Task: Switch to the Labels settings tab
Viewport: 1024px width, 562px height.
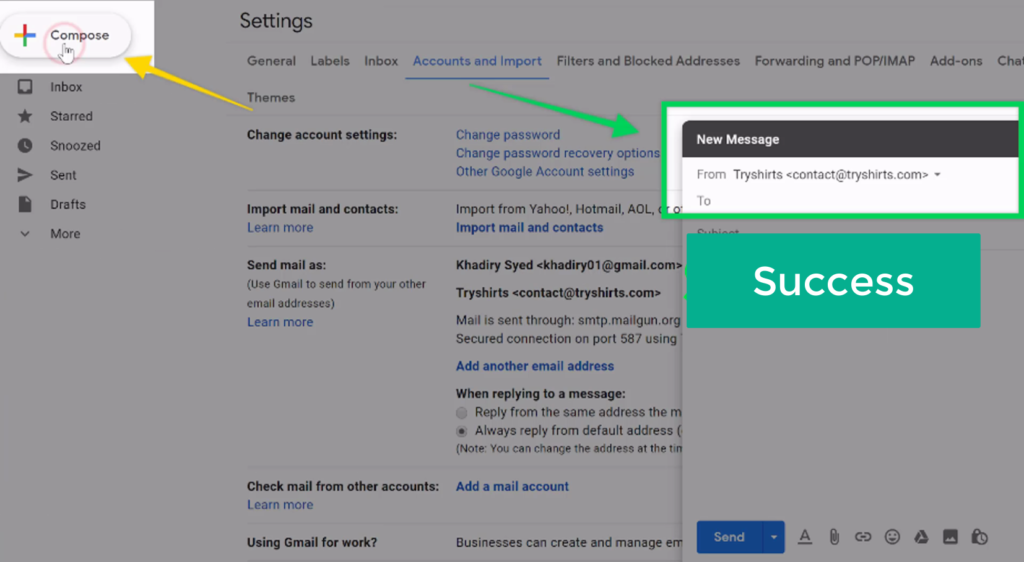Action: (x=330, y=61)
